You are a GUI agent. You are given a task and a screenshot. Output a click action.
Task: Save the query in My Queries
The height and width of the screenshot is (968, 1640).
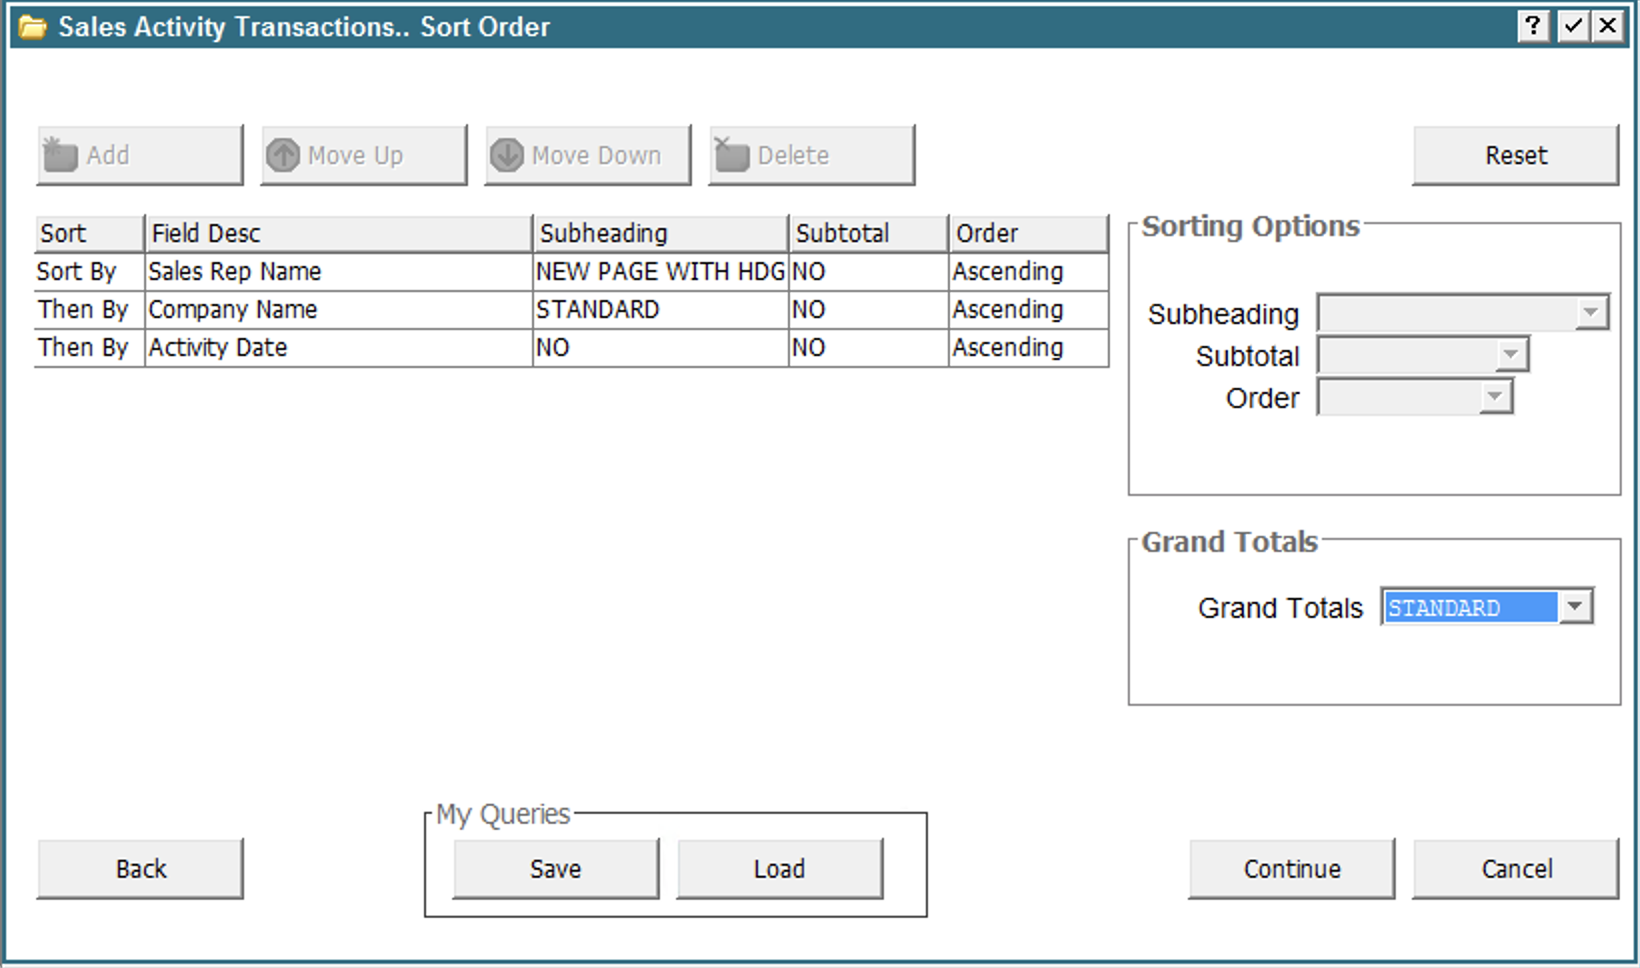555,869
